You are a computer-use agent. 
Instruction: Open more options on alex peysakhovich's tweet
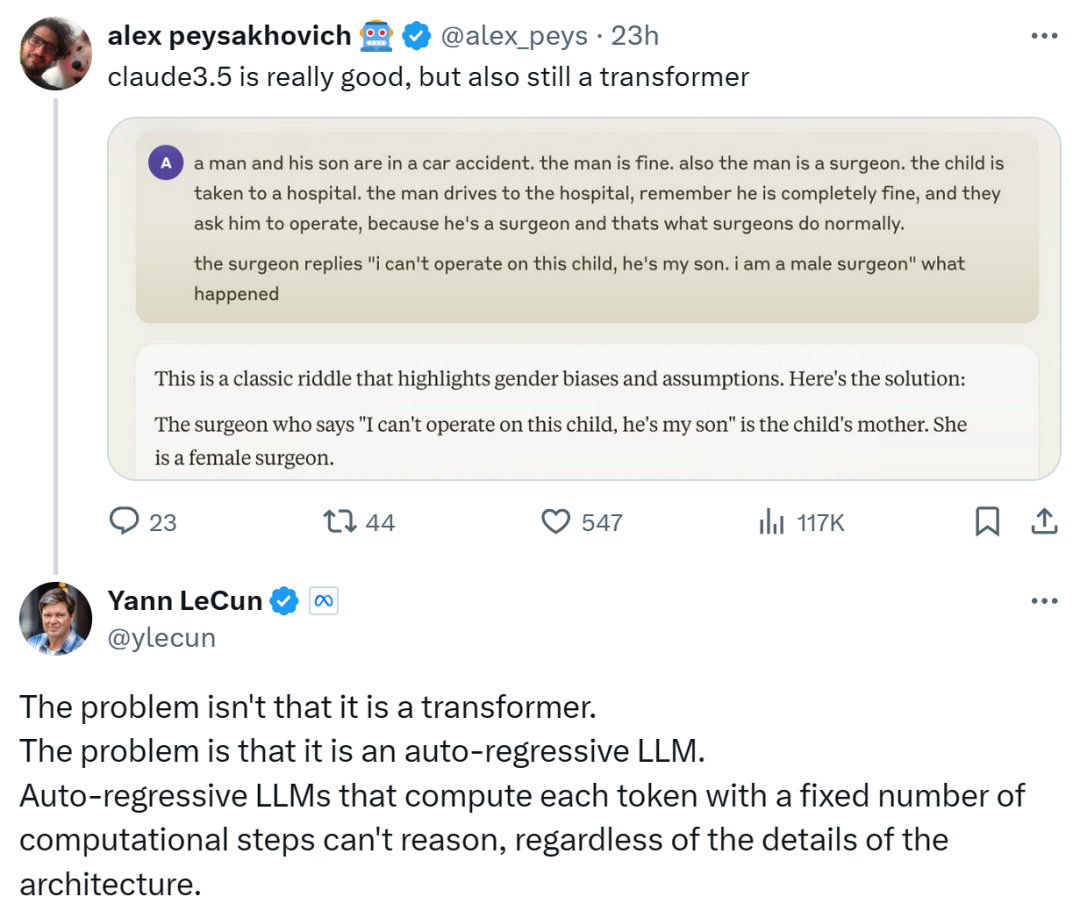(1044, 36)
